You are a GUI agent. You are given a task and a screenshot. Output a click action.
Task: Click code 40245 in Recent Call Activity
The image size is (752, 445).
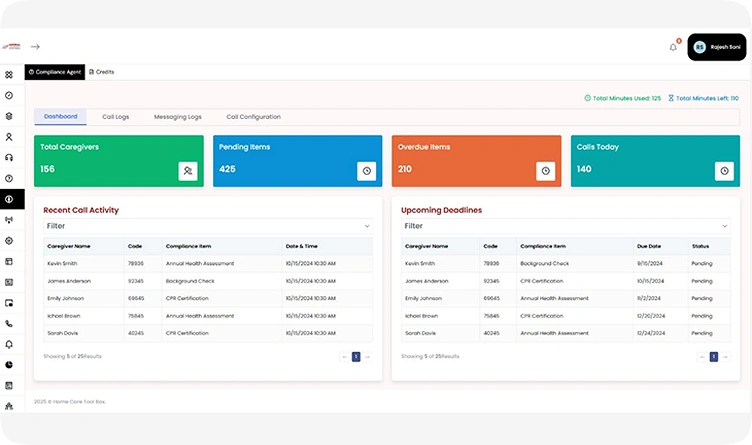[x=136, y=333]
